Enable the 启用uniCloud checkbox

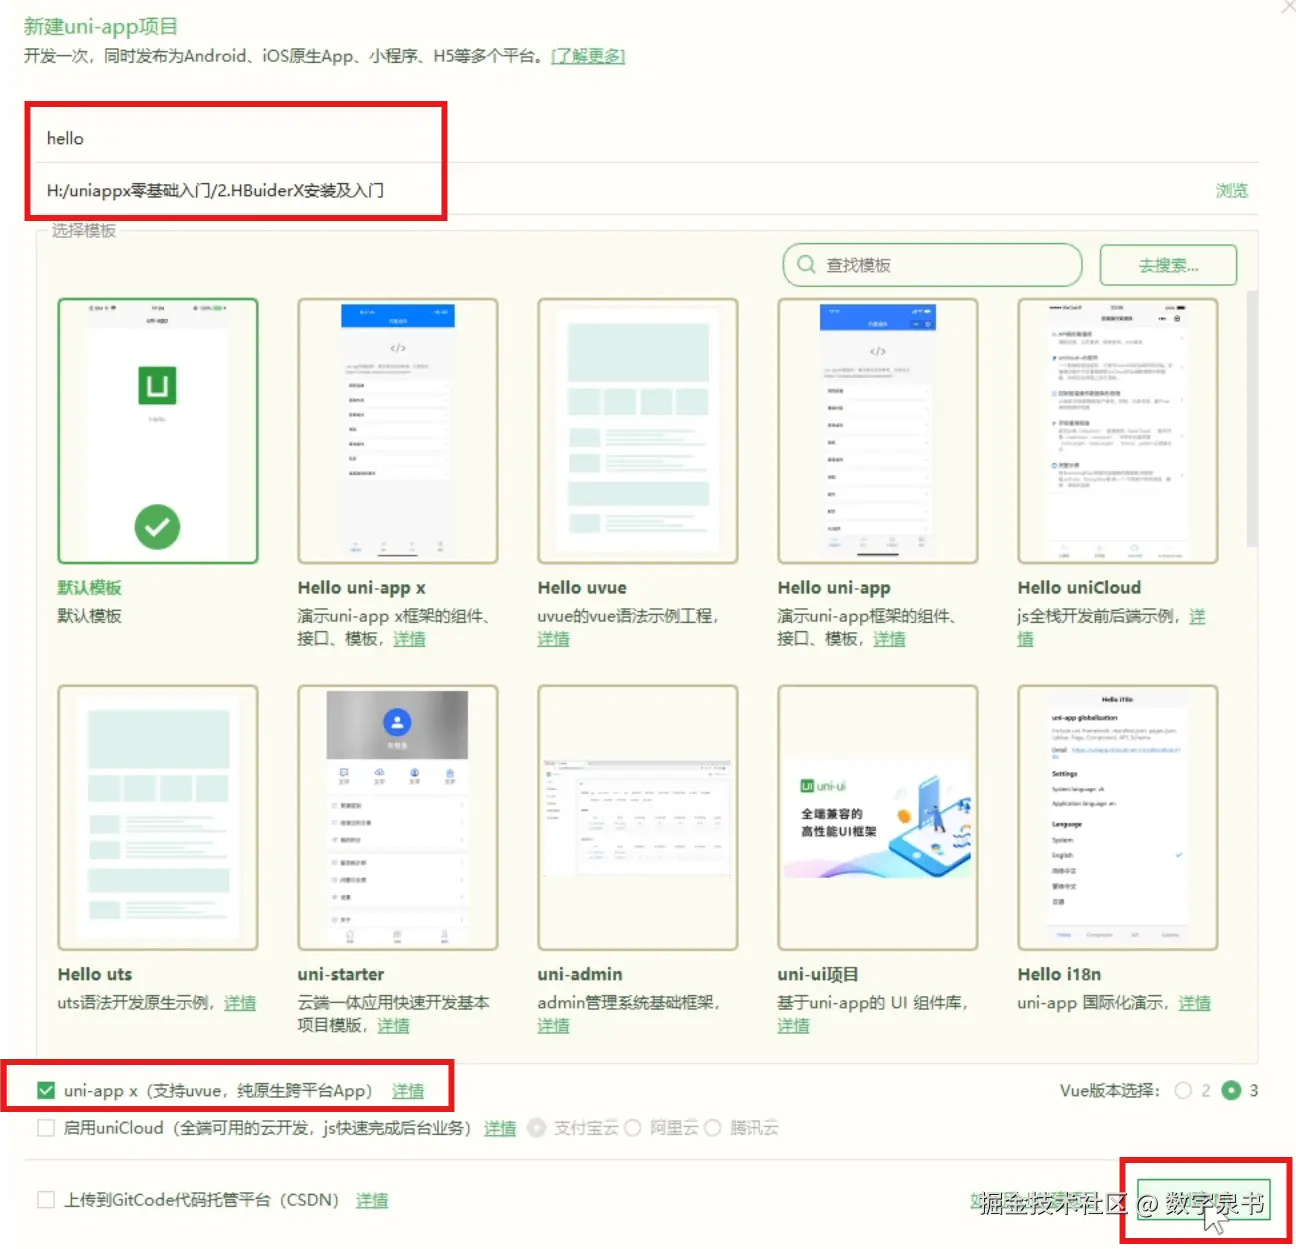tap(45, 1127)
